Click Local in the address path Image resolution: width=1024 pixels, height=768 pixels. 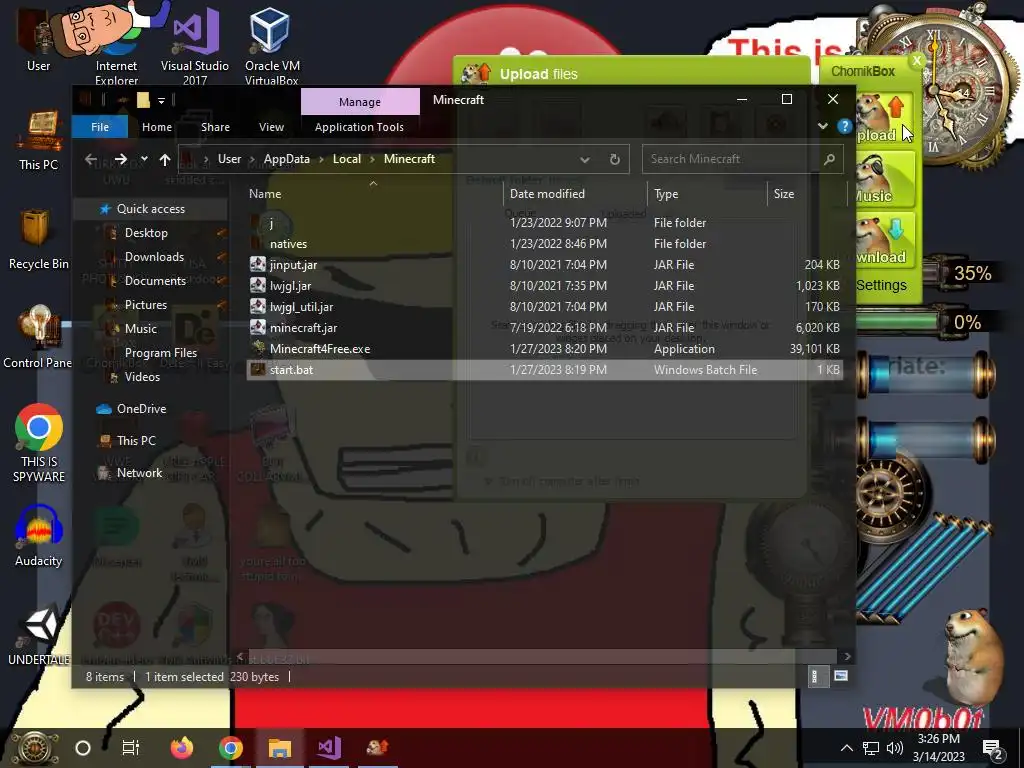pos(346,159)
